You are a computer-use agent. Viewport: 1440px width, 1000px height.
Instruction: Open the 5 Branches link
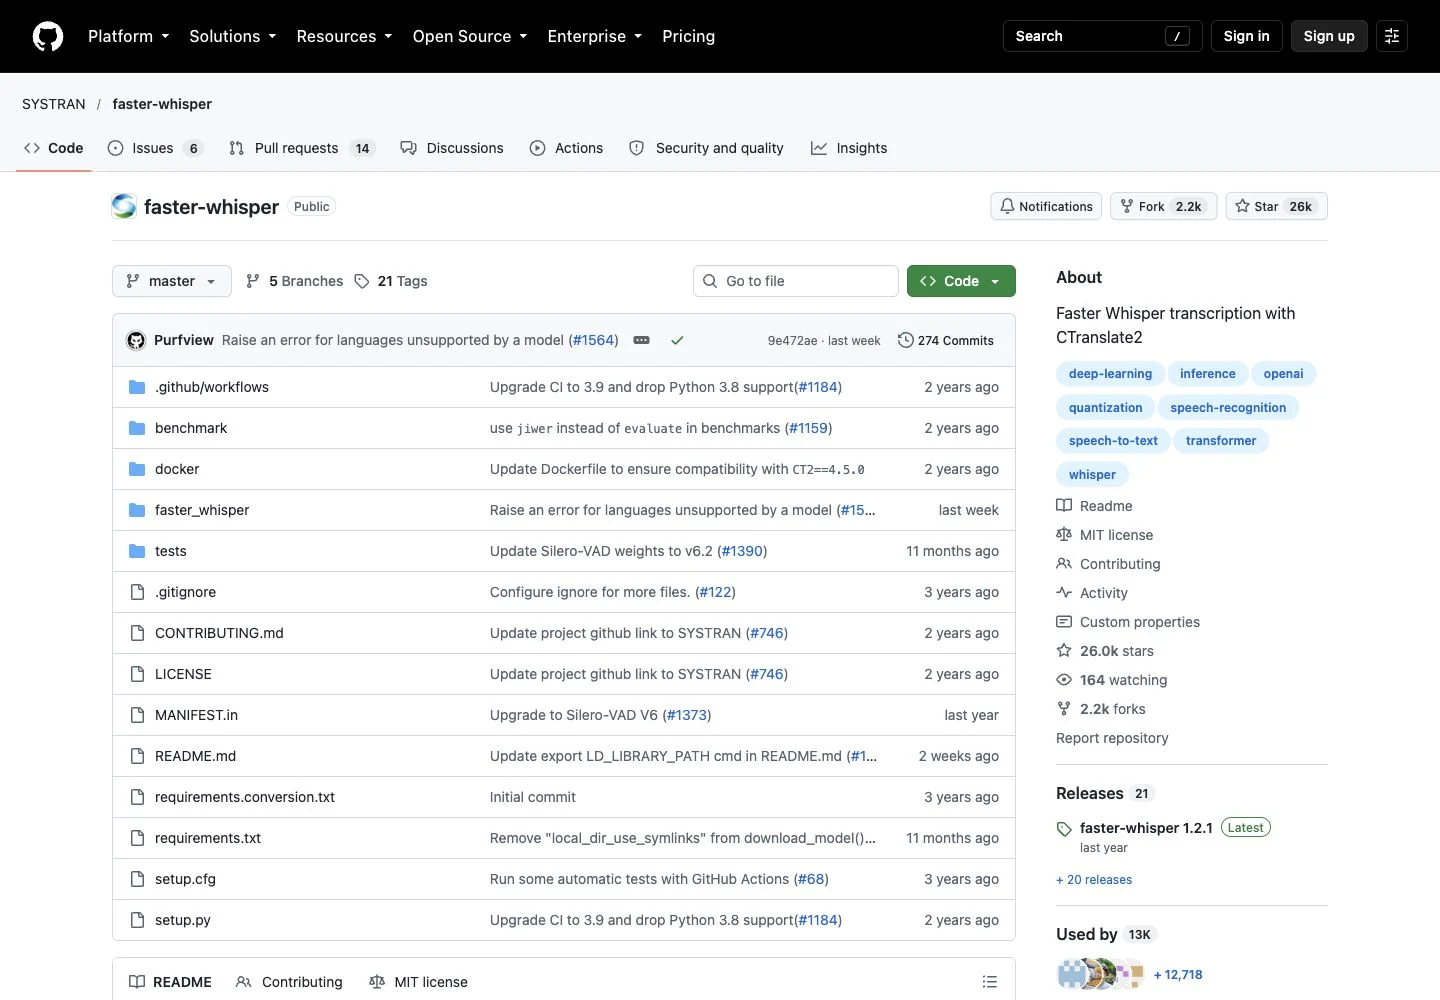point(294,281)
